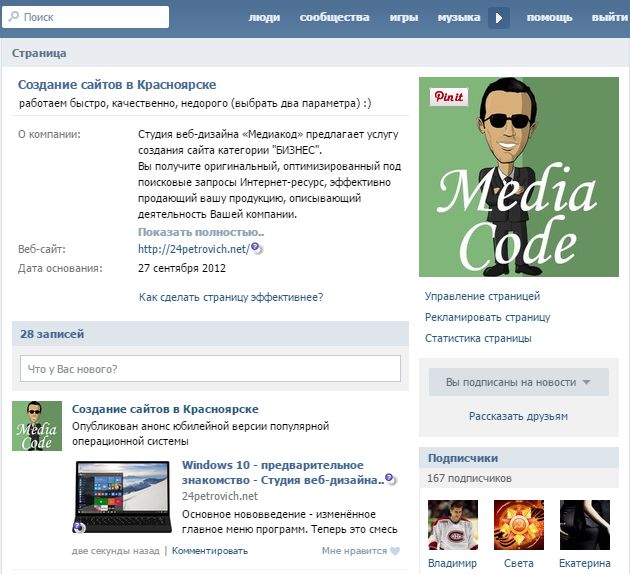
Task: Open the сообщества menu item
Action: 334,17
